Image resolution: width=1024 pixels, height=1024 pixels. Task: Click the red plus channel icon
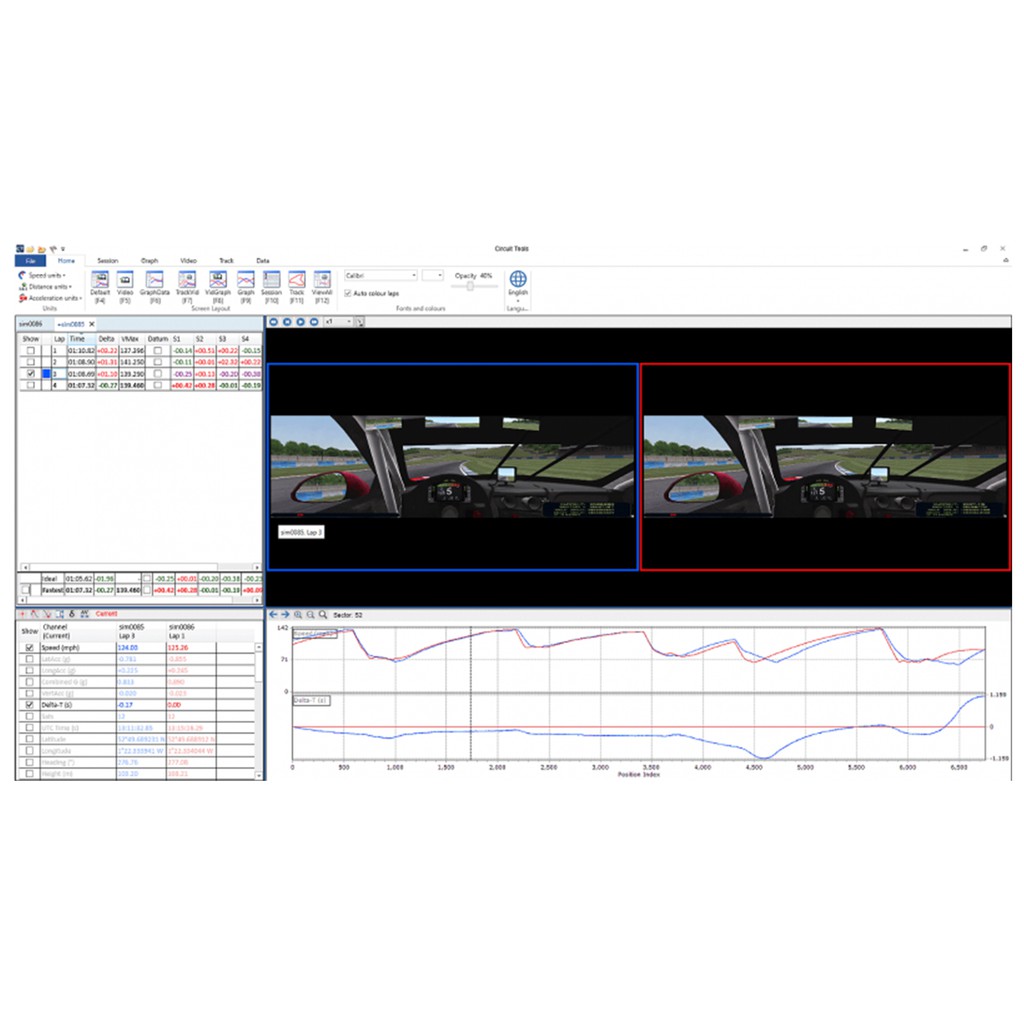[x=22, y=614]
